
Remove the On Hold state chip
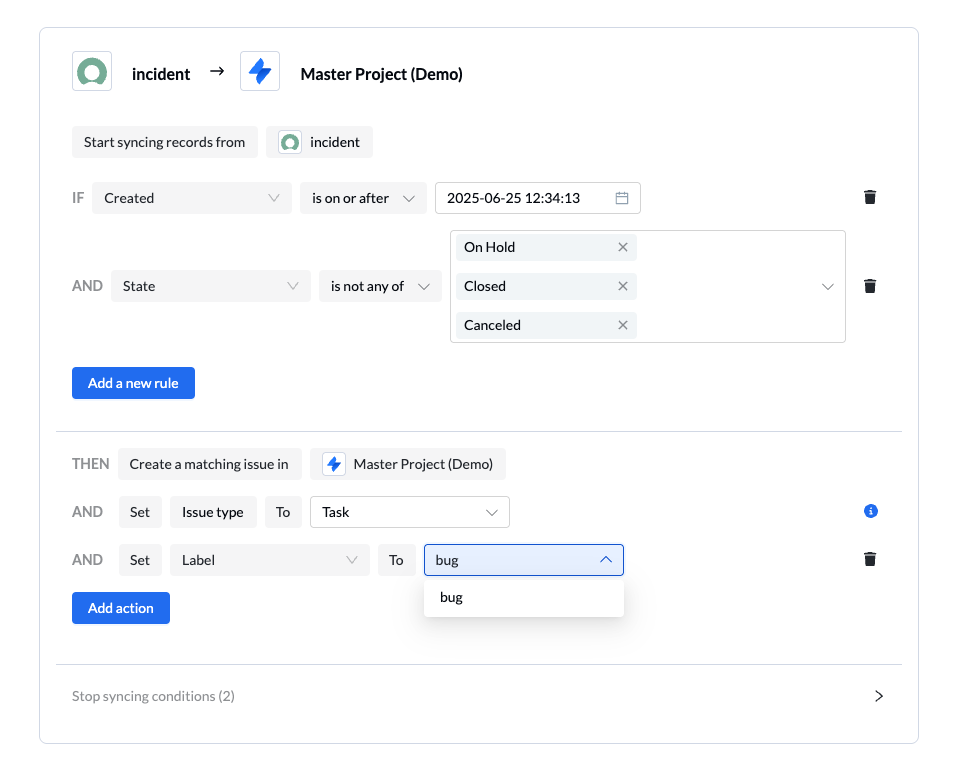tap(623, 247)
